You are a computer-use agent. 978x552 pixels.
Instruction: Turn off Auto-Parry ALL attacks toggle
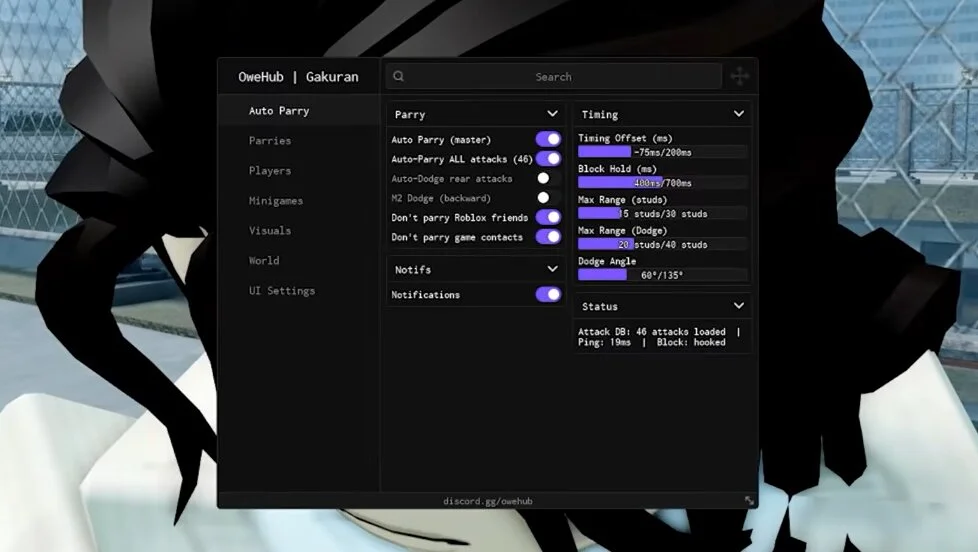pos(548,158)
